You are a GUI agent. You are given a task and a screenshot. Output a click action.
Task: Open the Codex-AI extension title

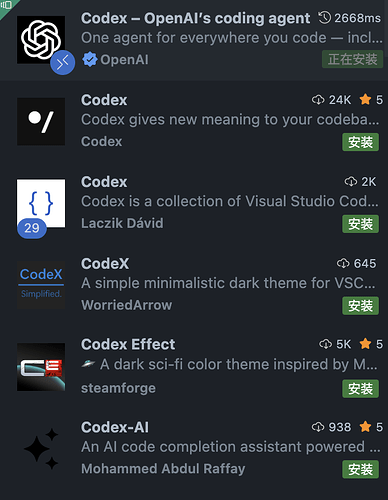pyautogui.click(x=115, y=427)
